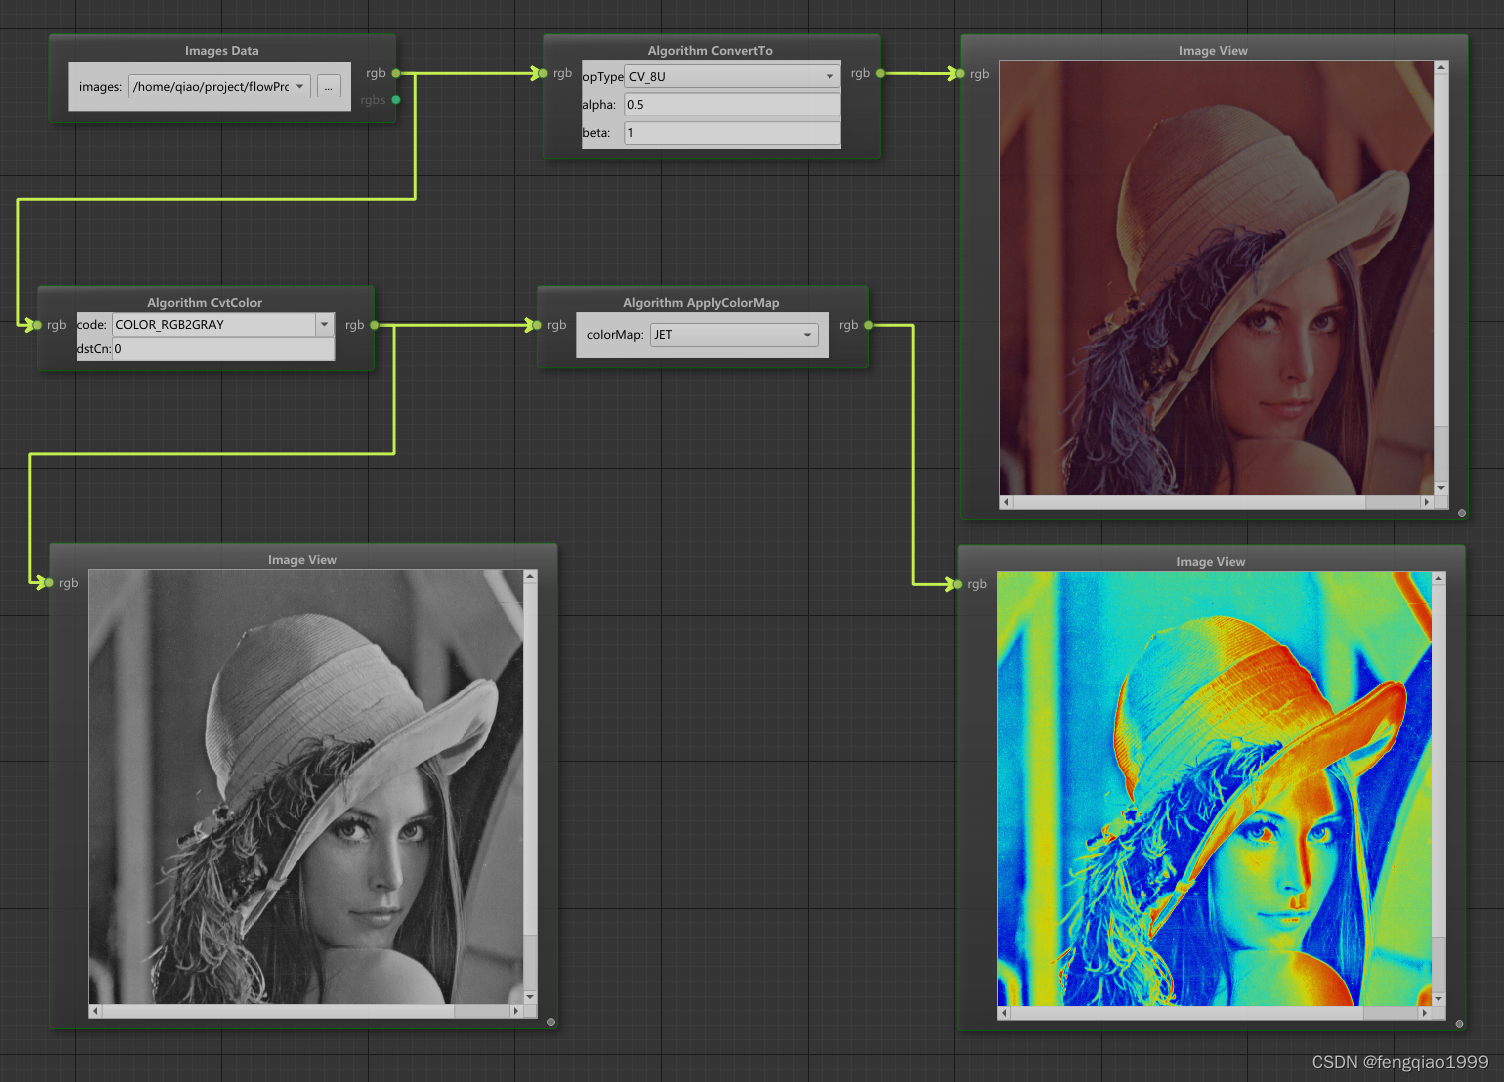The image size is (1504, 1082).
Task: Click horizontal scrollbar track in the dimmed color Image View
Action: tap(1217, 502)
